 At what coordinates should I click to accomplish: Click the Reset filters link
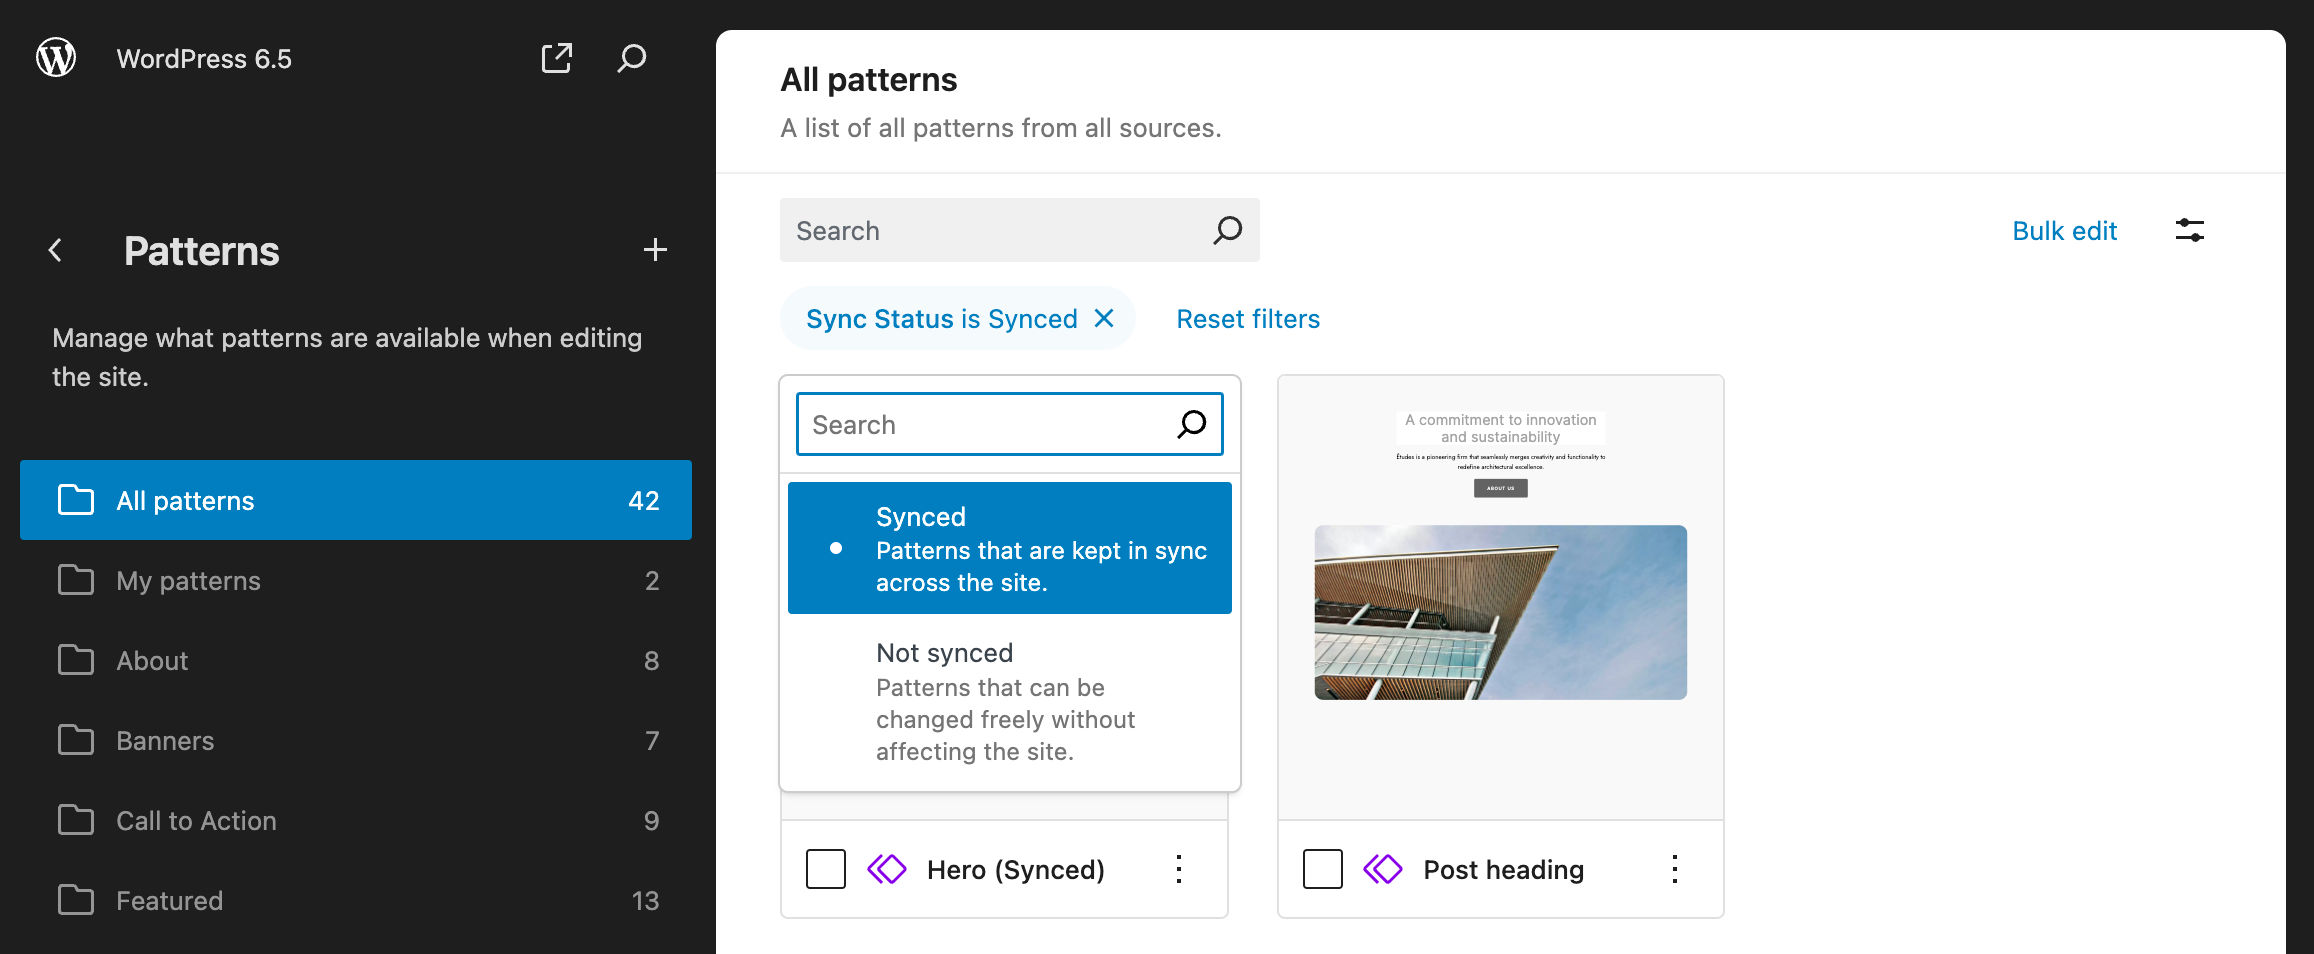tap(1247, 319)
